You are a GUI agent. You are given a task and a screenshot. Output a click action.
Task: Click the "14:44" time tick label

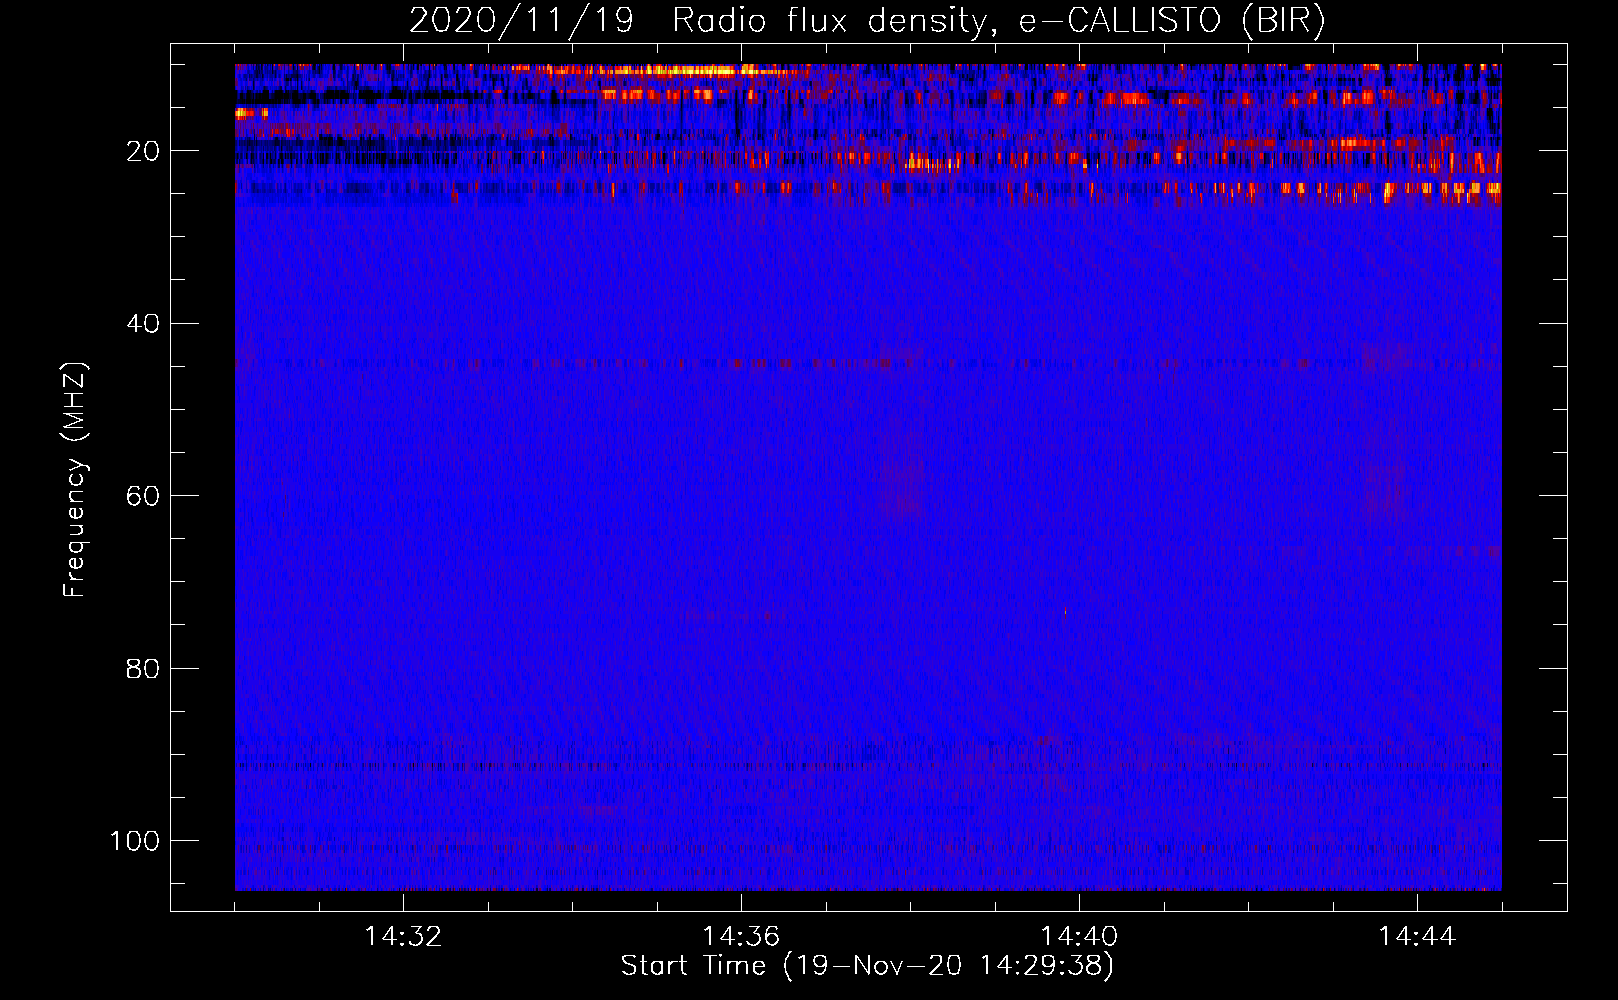1417,936
